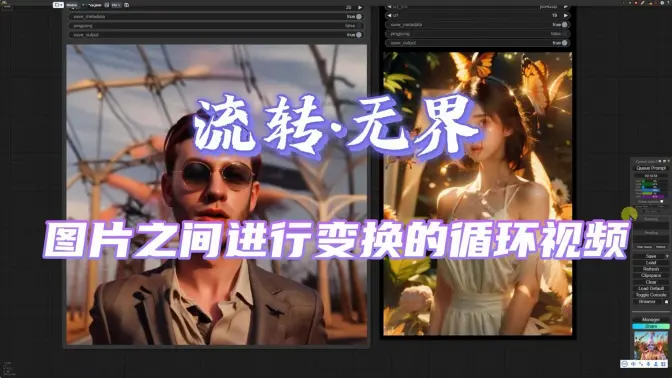Open the thumbnail image below Share
This screenshot has height=378, width=672.
(651, 345)
